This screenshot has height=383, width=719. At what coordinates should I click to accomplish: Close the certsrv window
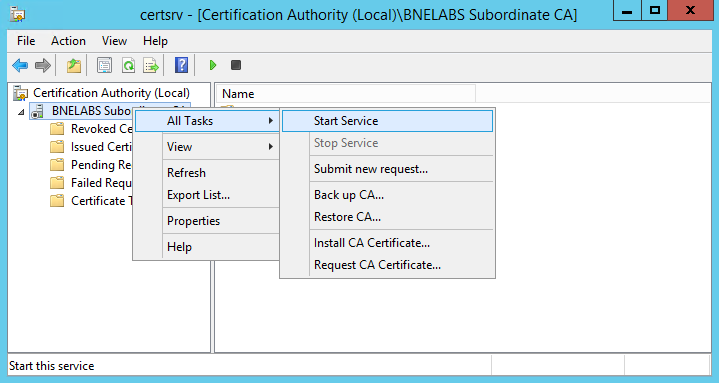(x=690, y=11)
